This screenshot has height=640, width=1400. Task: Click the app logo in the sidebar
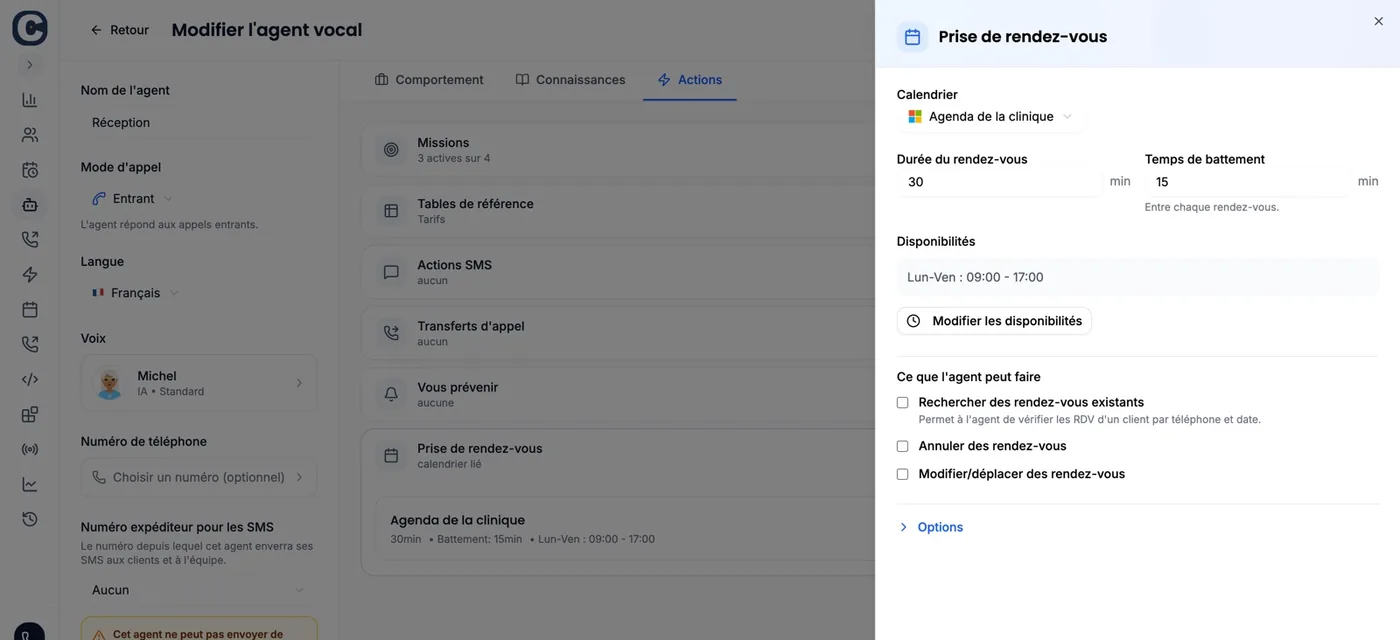30,28
